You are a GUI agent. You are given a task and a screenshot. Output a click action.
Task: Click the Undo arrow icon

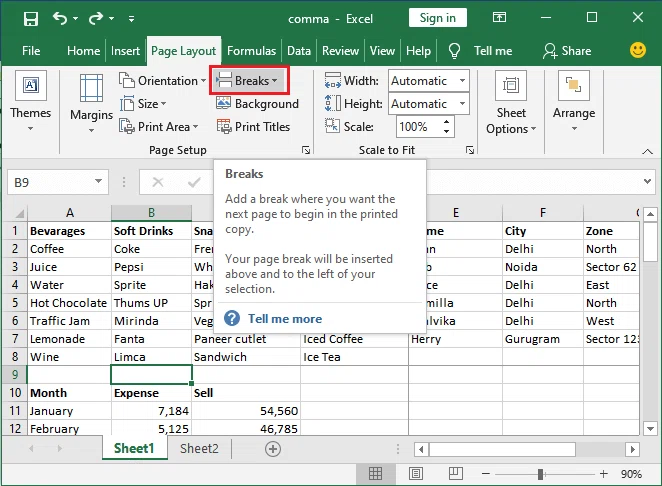click(x=60, y=18)
